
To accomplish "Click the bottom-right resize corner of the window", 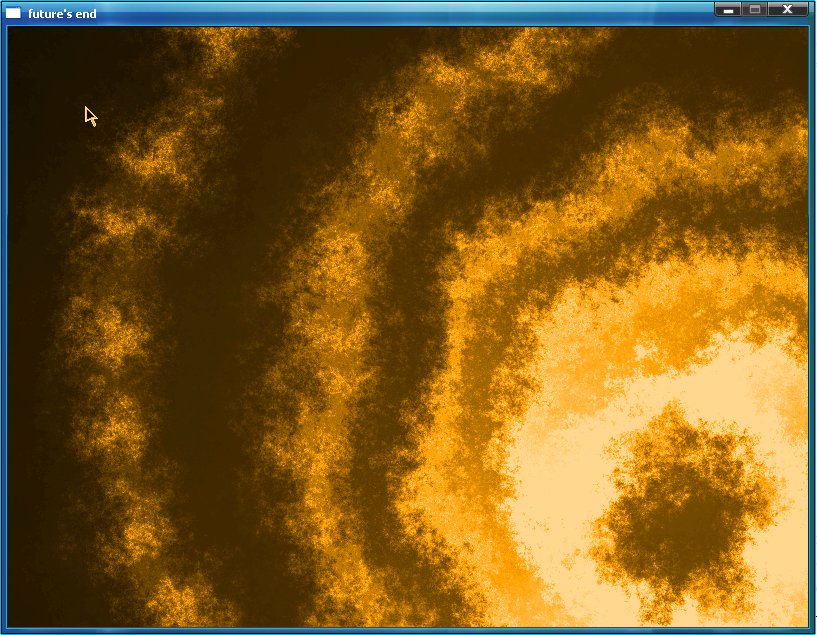I will [813, 631].
